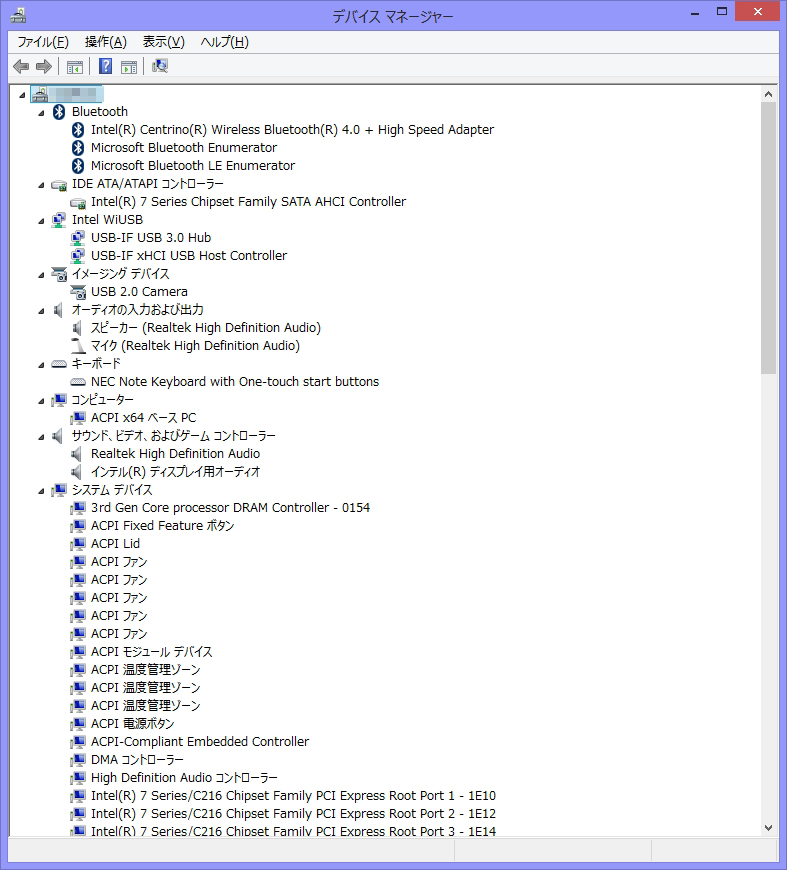Click the Back arrow toolbar icon
This screenshot has height=870, width=787.
[21, 67]
